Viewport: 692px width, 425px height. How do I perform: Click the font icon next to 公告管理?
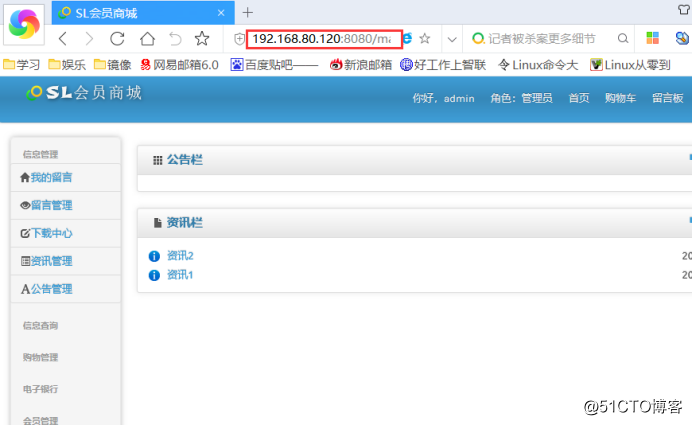(25, 289)
